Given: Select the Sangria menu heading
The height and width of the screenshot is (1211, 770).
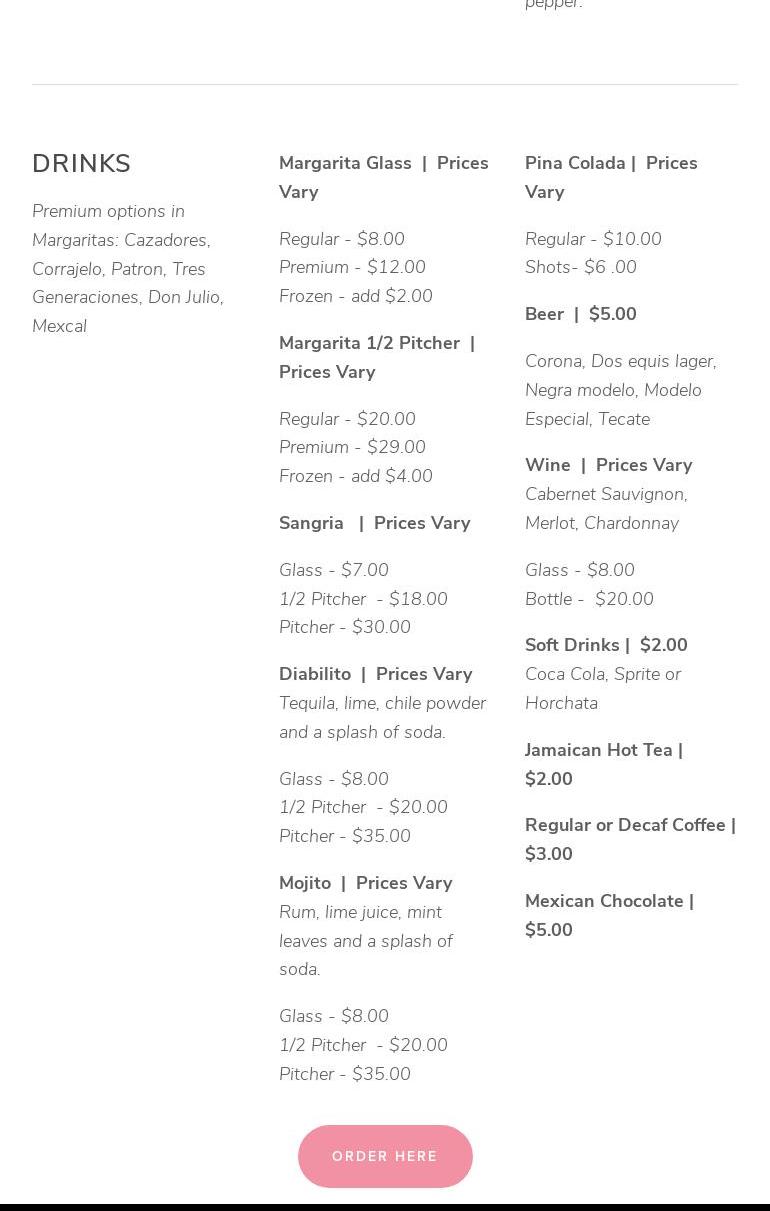Looking at the screenshot, I should 374,523.
